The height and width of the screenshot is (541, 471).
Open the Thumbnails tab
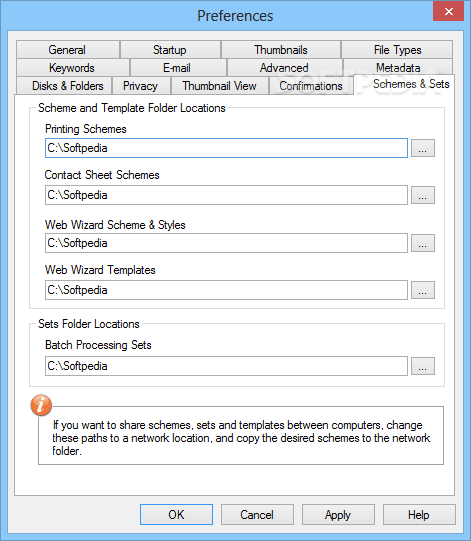(x=281, y=50)
